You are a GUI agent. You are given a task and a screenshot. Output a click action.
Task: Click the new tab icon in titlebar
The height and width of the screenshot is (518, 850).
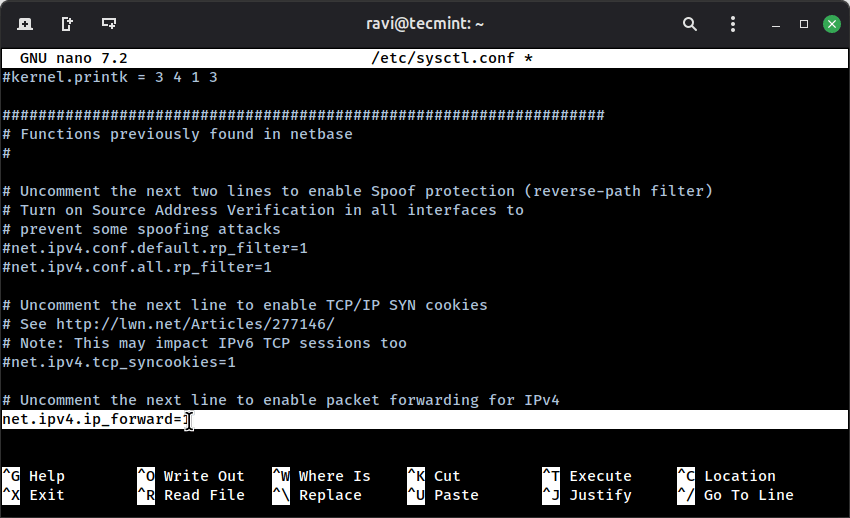[24, 23]
